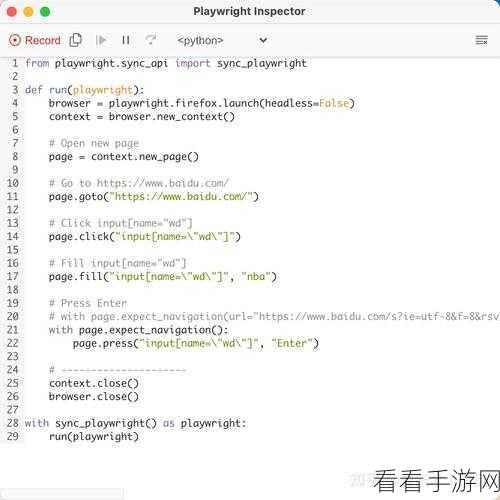Close the Playwright Inspector window
Image resolution: width=500 pixels, height=500 pixels.
pyautogui.click(x=12, y=12)
